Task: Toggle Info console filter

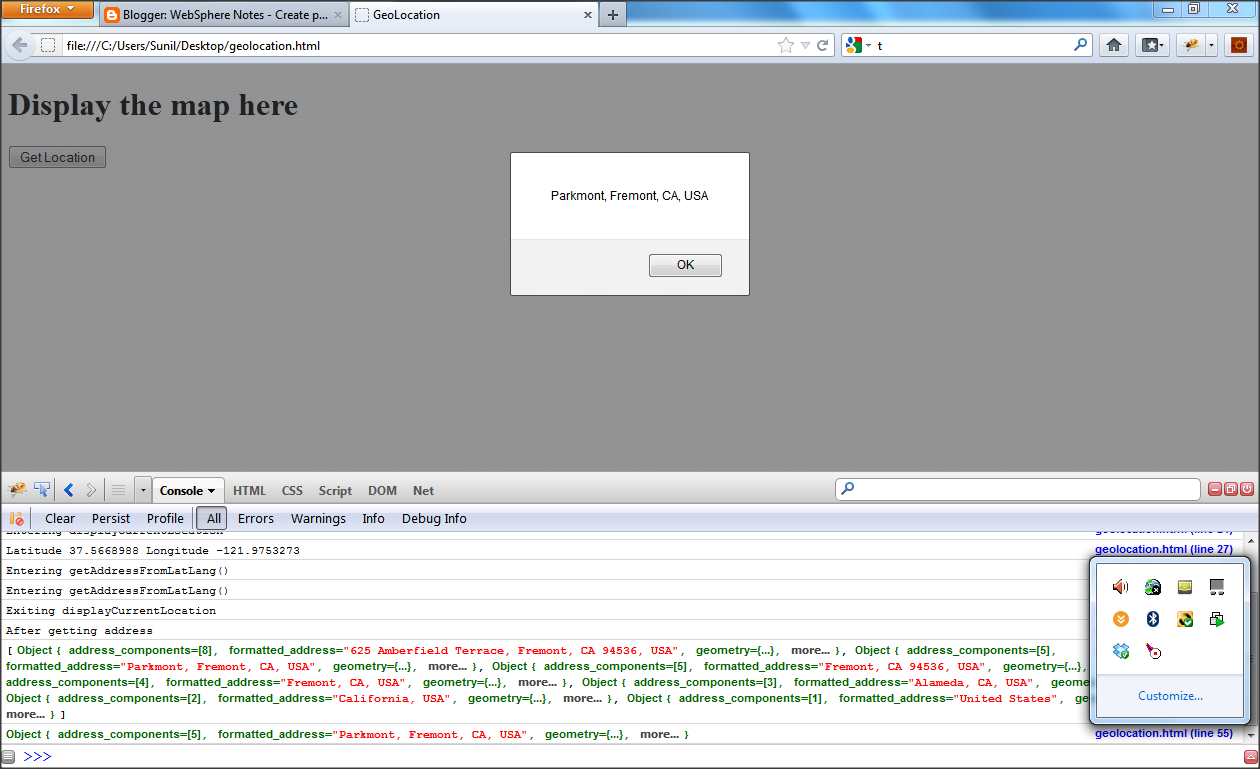Action: pyautogui.click(x=373, y=518)
